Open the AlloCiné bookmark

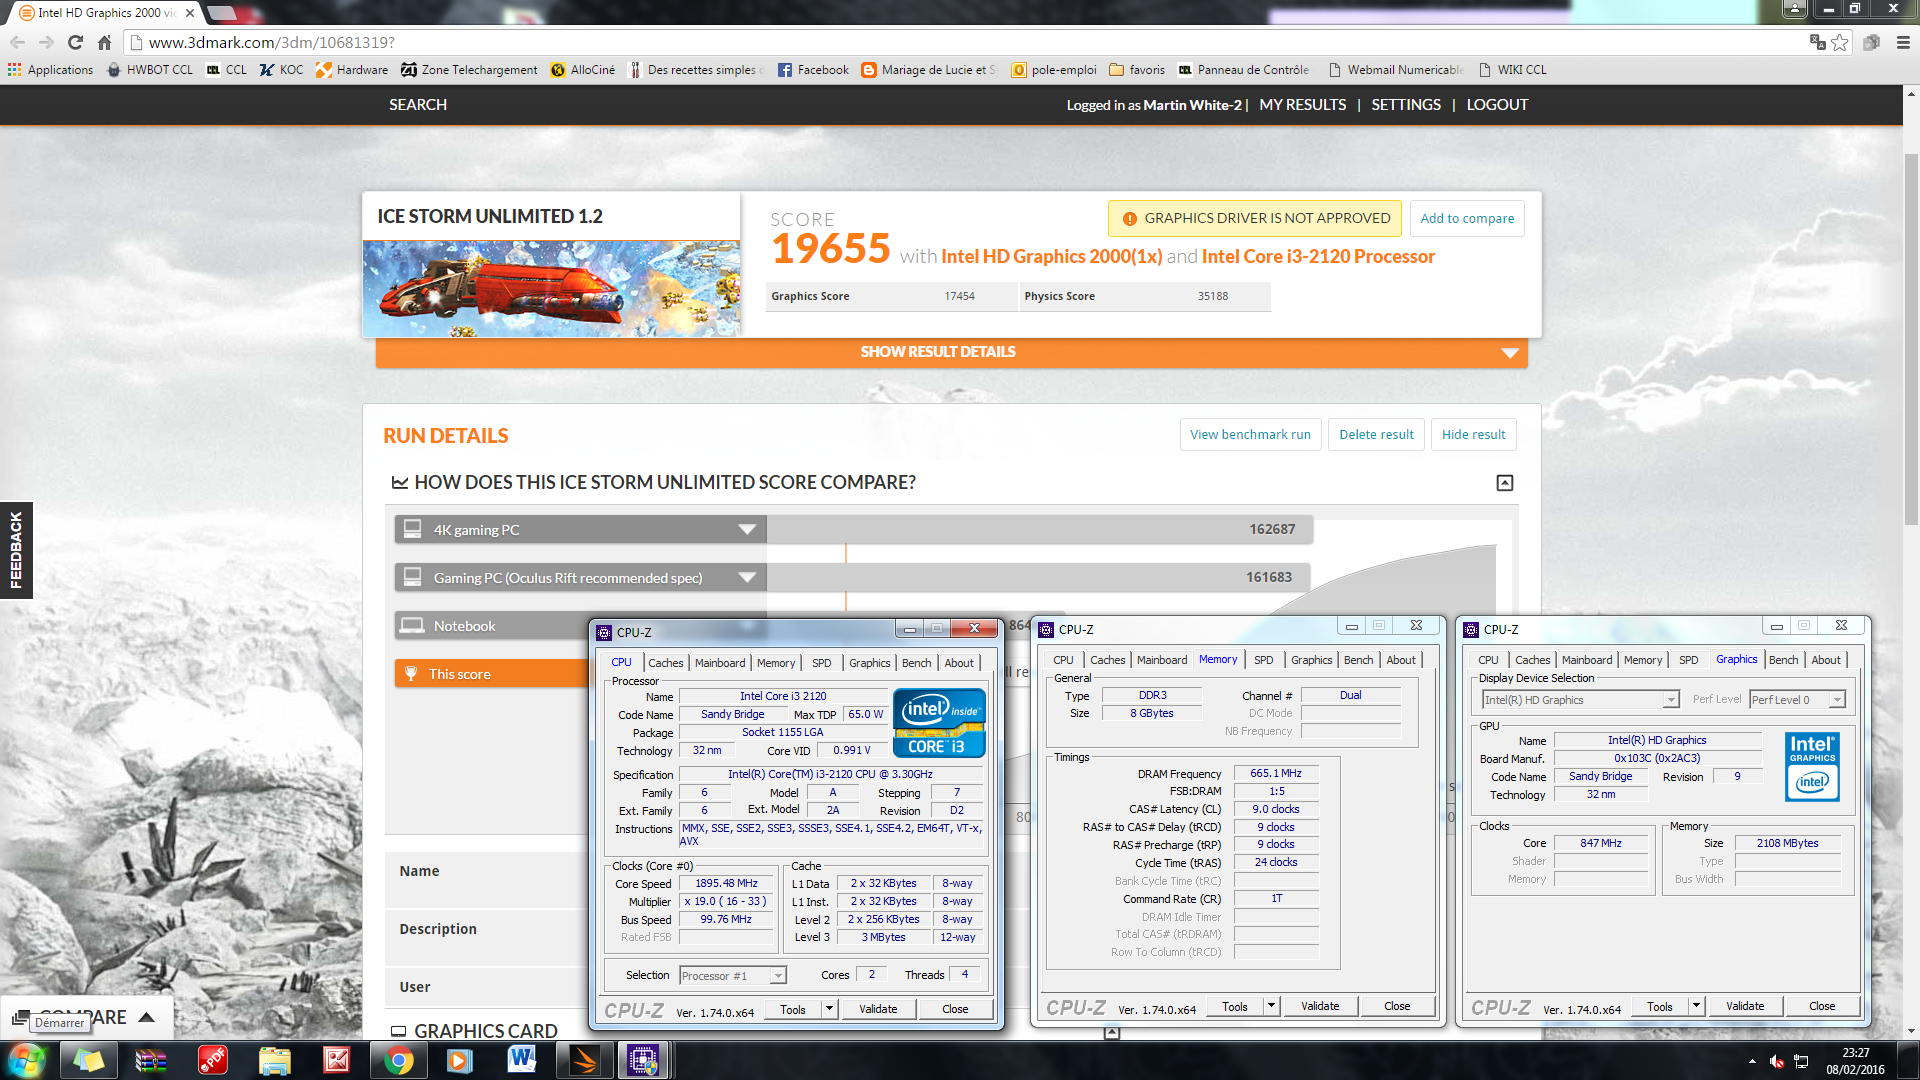coord(583,70)
